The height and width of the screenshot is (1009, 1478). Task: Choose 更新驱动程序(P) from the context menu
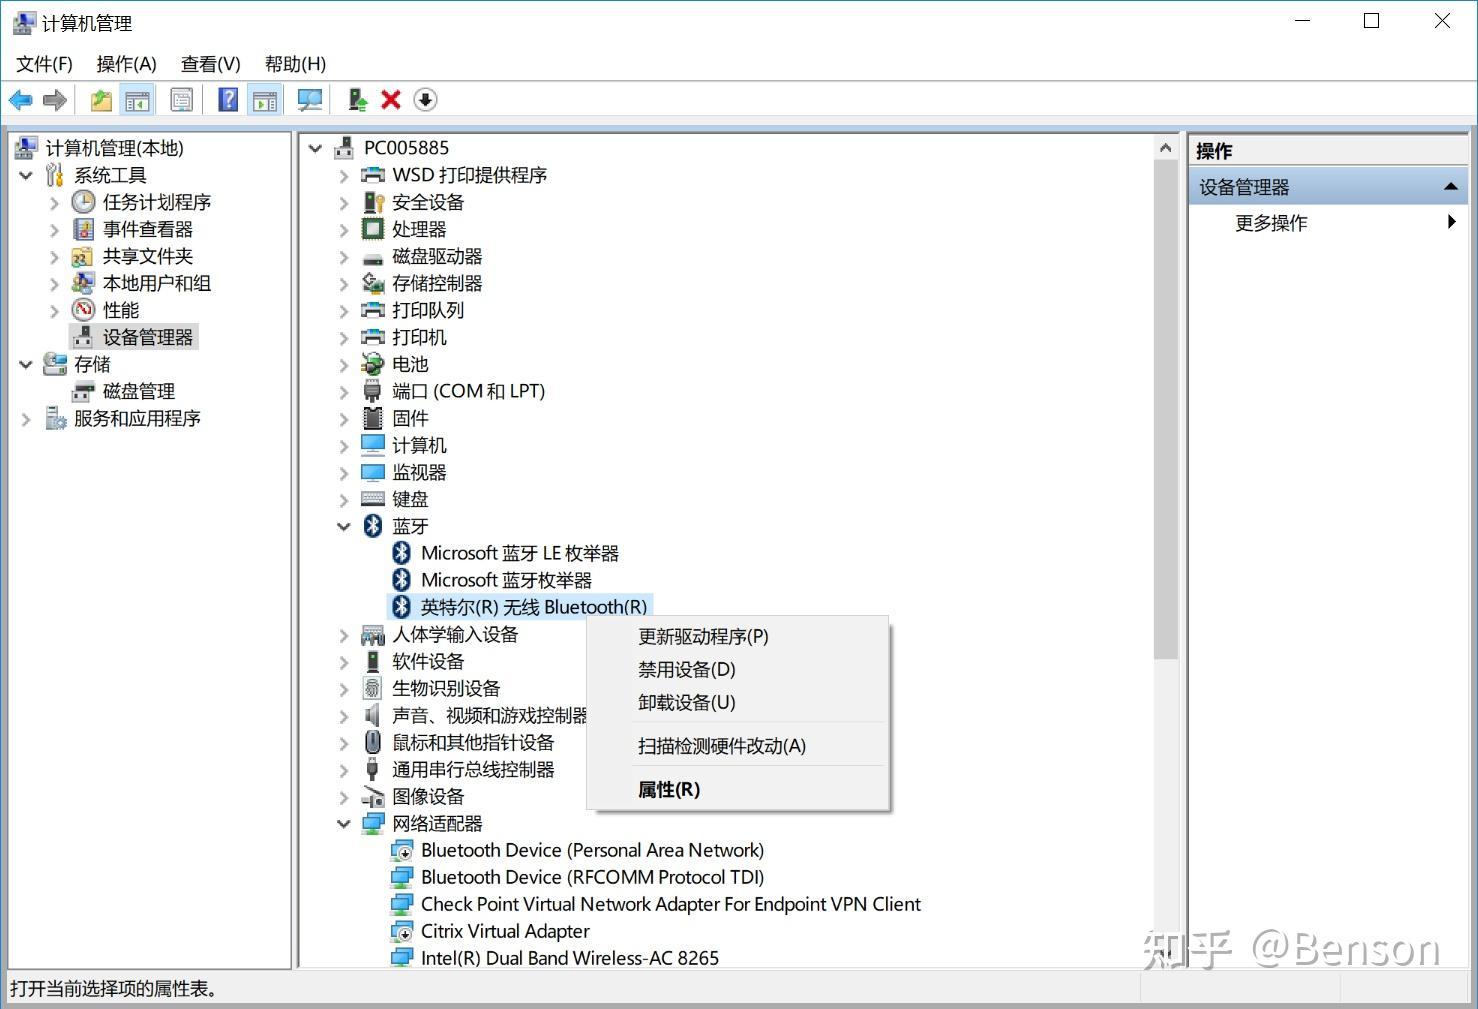coord(738,637)
